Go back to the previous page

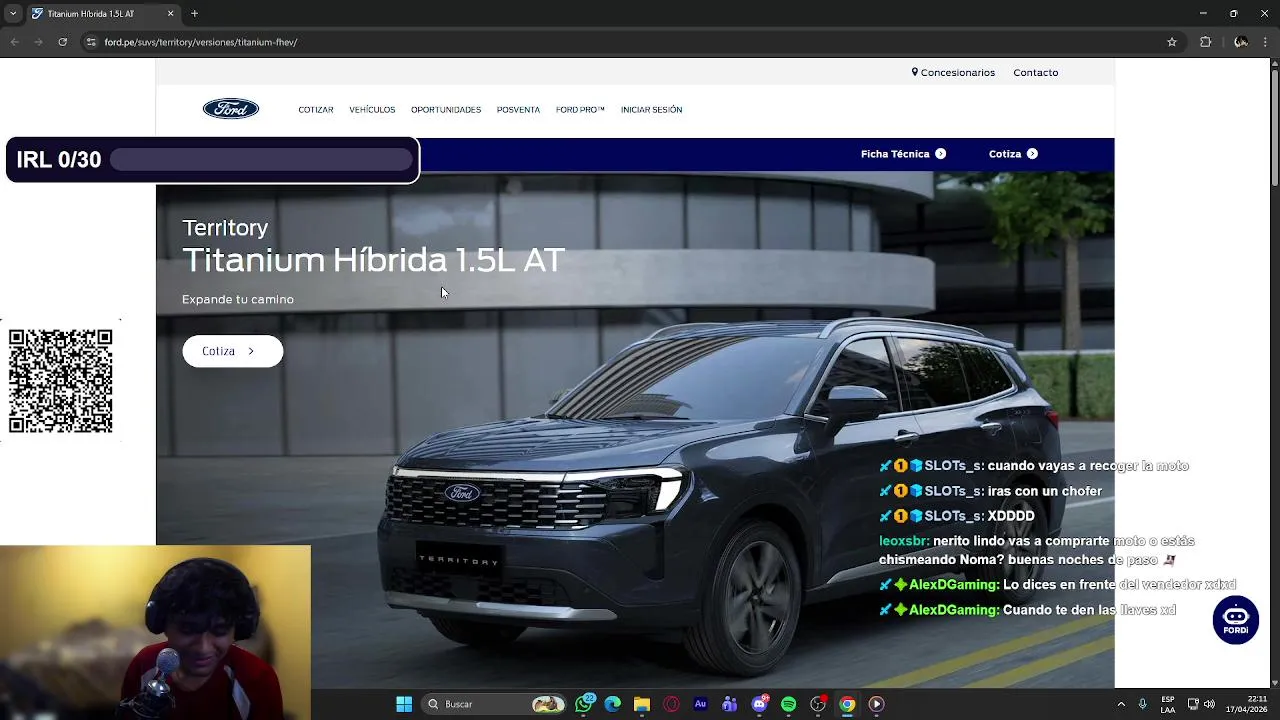pyautogui.click(x=14, y=42)
